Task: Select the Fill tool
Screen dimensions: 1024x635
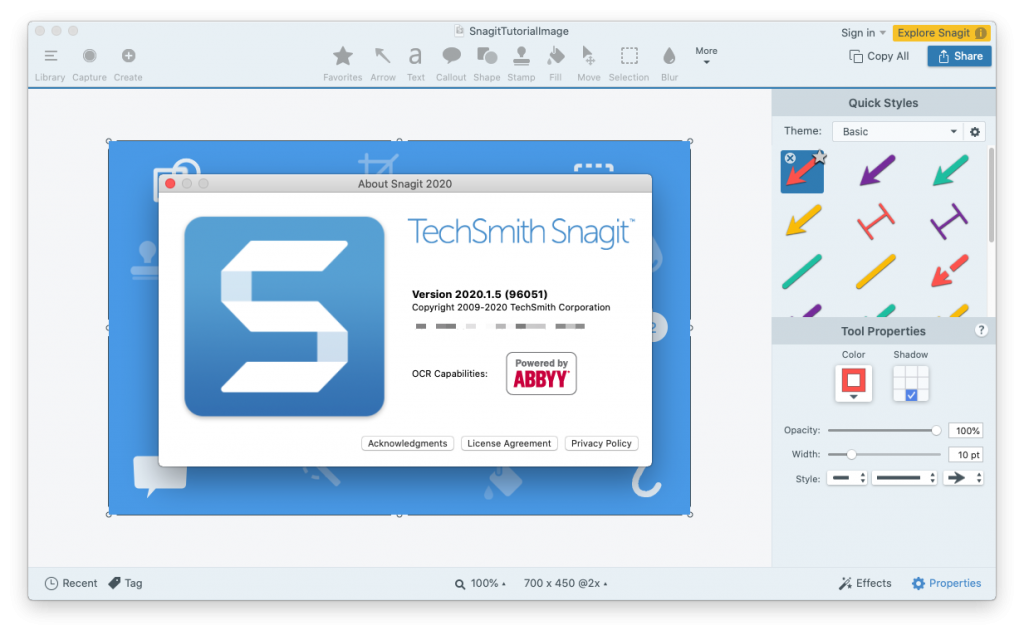Action: [x=555, y=64]
